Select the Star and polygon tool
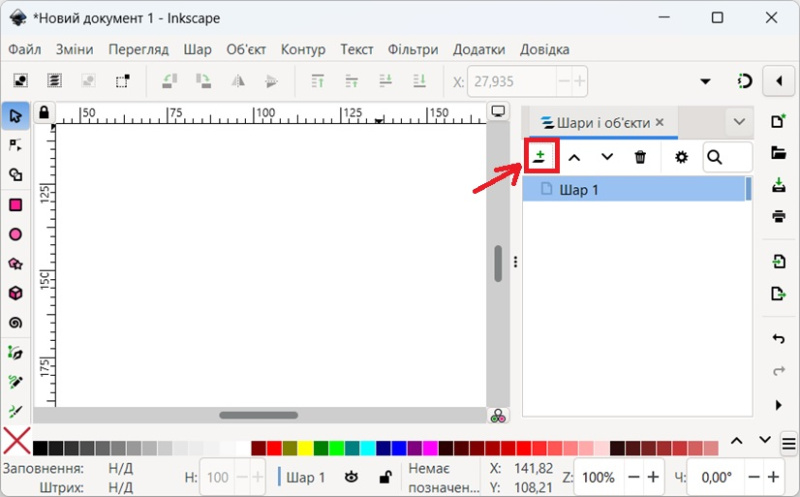This screenshot has width=800, height=497. (15, 264)
